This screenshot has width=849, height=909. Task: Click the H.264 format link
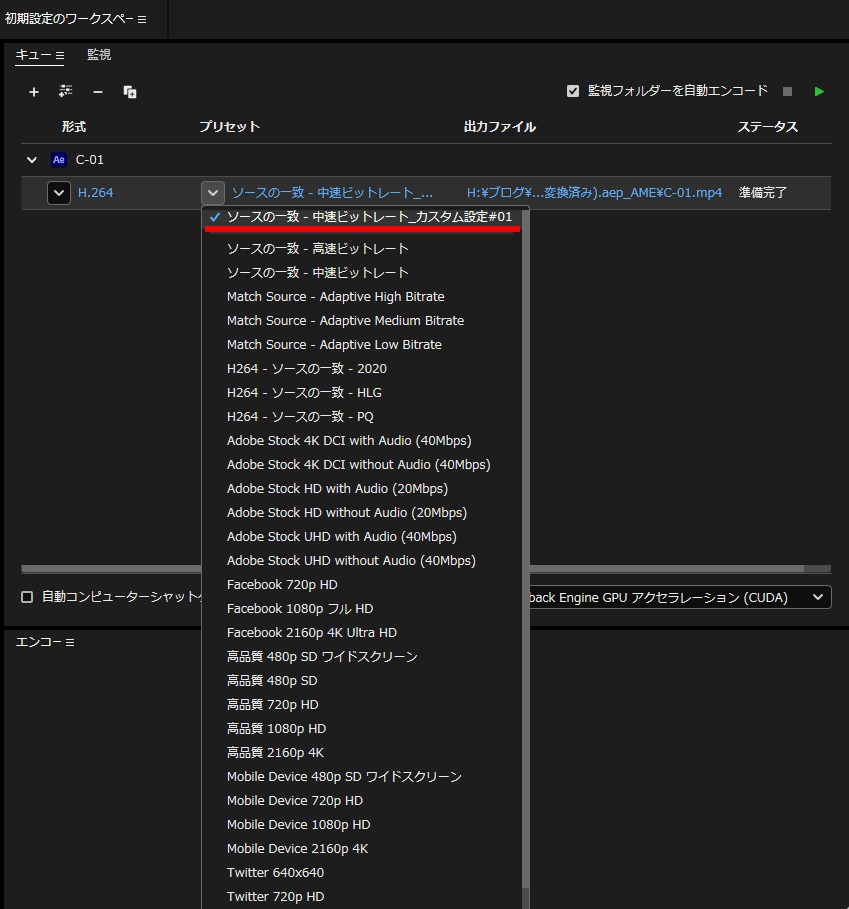[96, 193]
